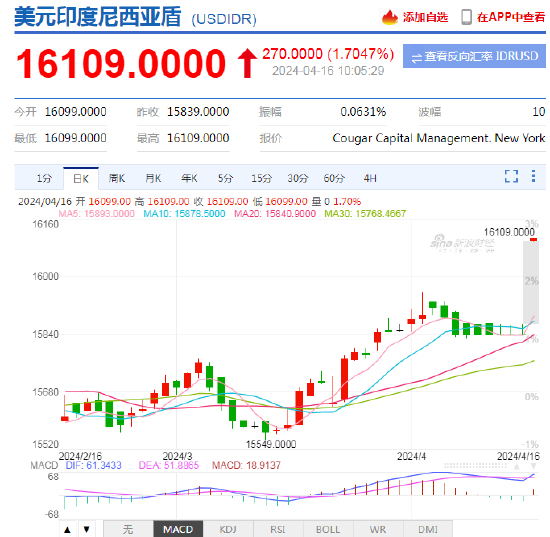Click 添加自选 to add to watchlist
The height and width of the screenshot is (537, 550).
(425, 17)
